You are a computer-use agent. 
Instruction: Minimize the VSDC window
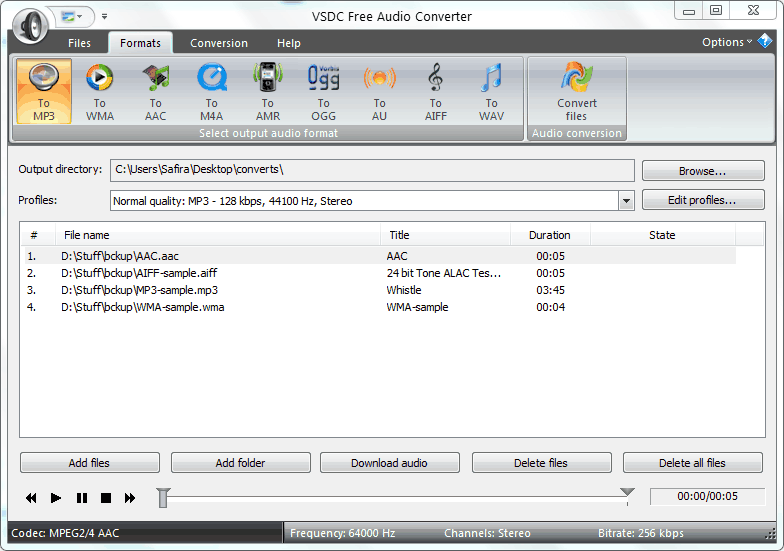tap(688, 11)
